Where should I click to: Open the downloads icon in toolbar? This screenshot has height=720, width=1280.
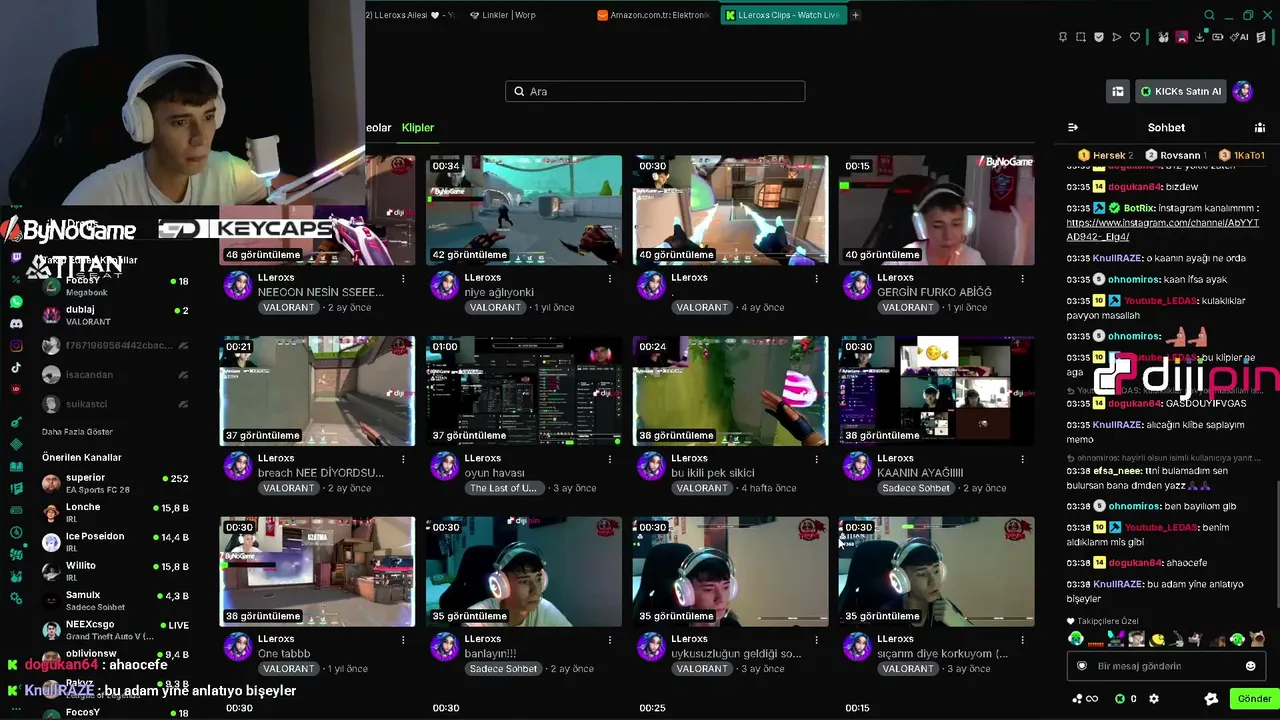pyautogui.click(x=1200, y=37)
